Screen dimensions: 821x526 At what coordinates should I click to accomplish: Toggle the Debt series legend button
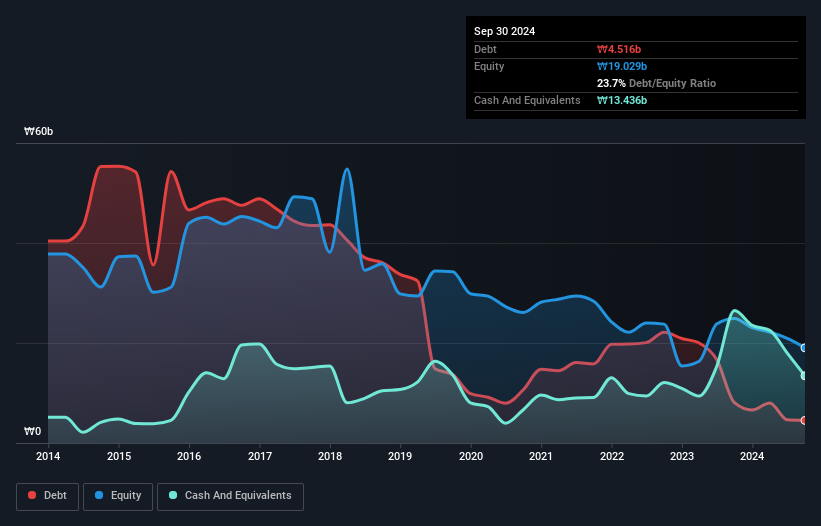point(48,496)
